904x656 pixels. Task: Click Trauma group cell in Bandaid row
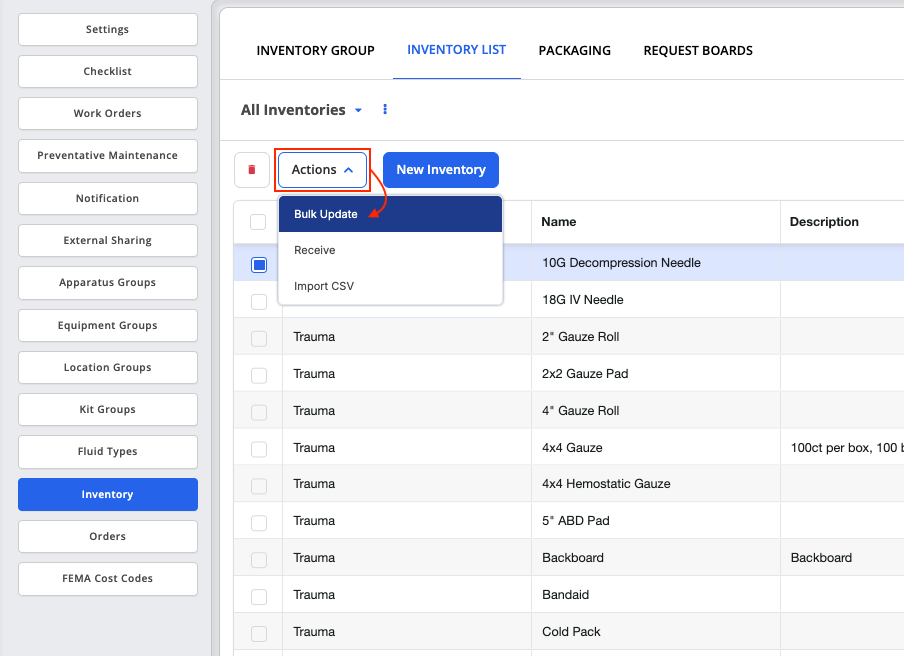tap(407, 594)
